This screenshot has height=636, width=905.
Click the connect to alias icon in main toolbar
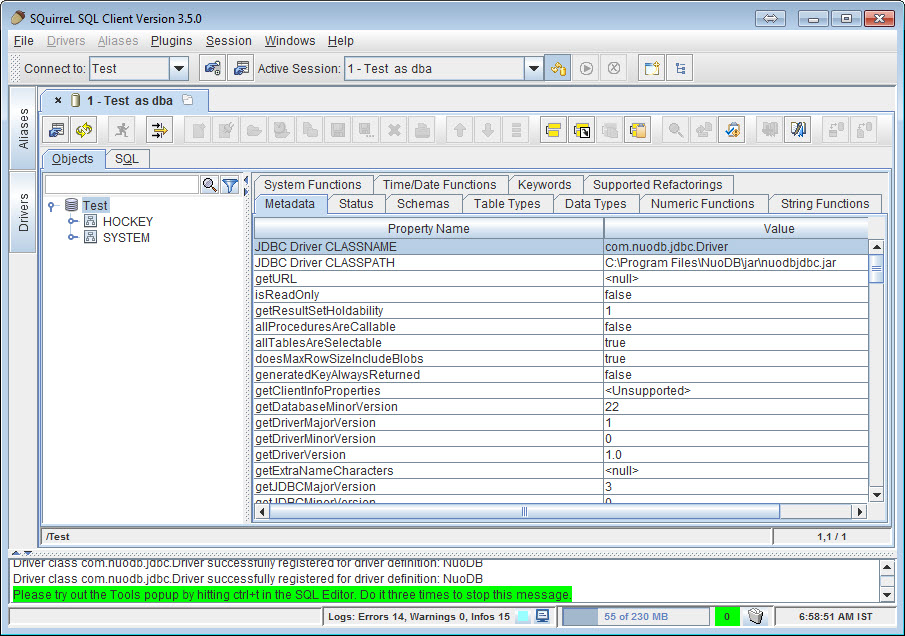(212, 69)
